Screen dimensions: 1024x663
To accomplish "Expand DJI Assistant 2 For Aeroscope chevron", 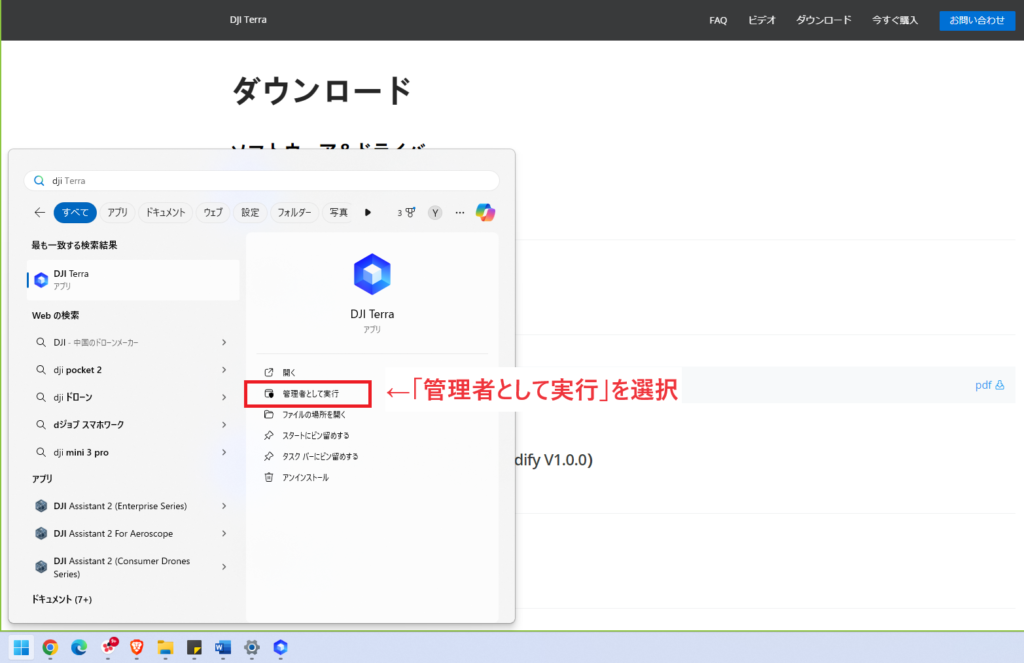I will (224, 534).
